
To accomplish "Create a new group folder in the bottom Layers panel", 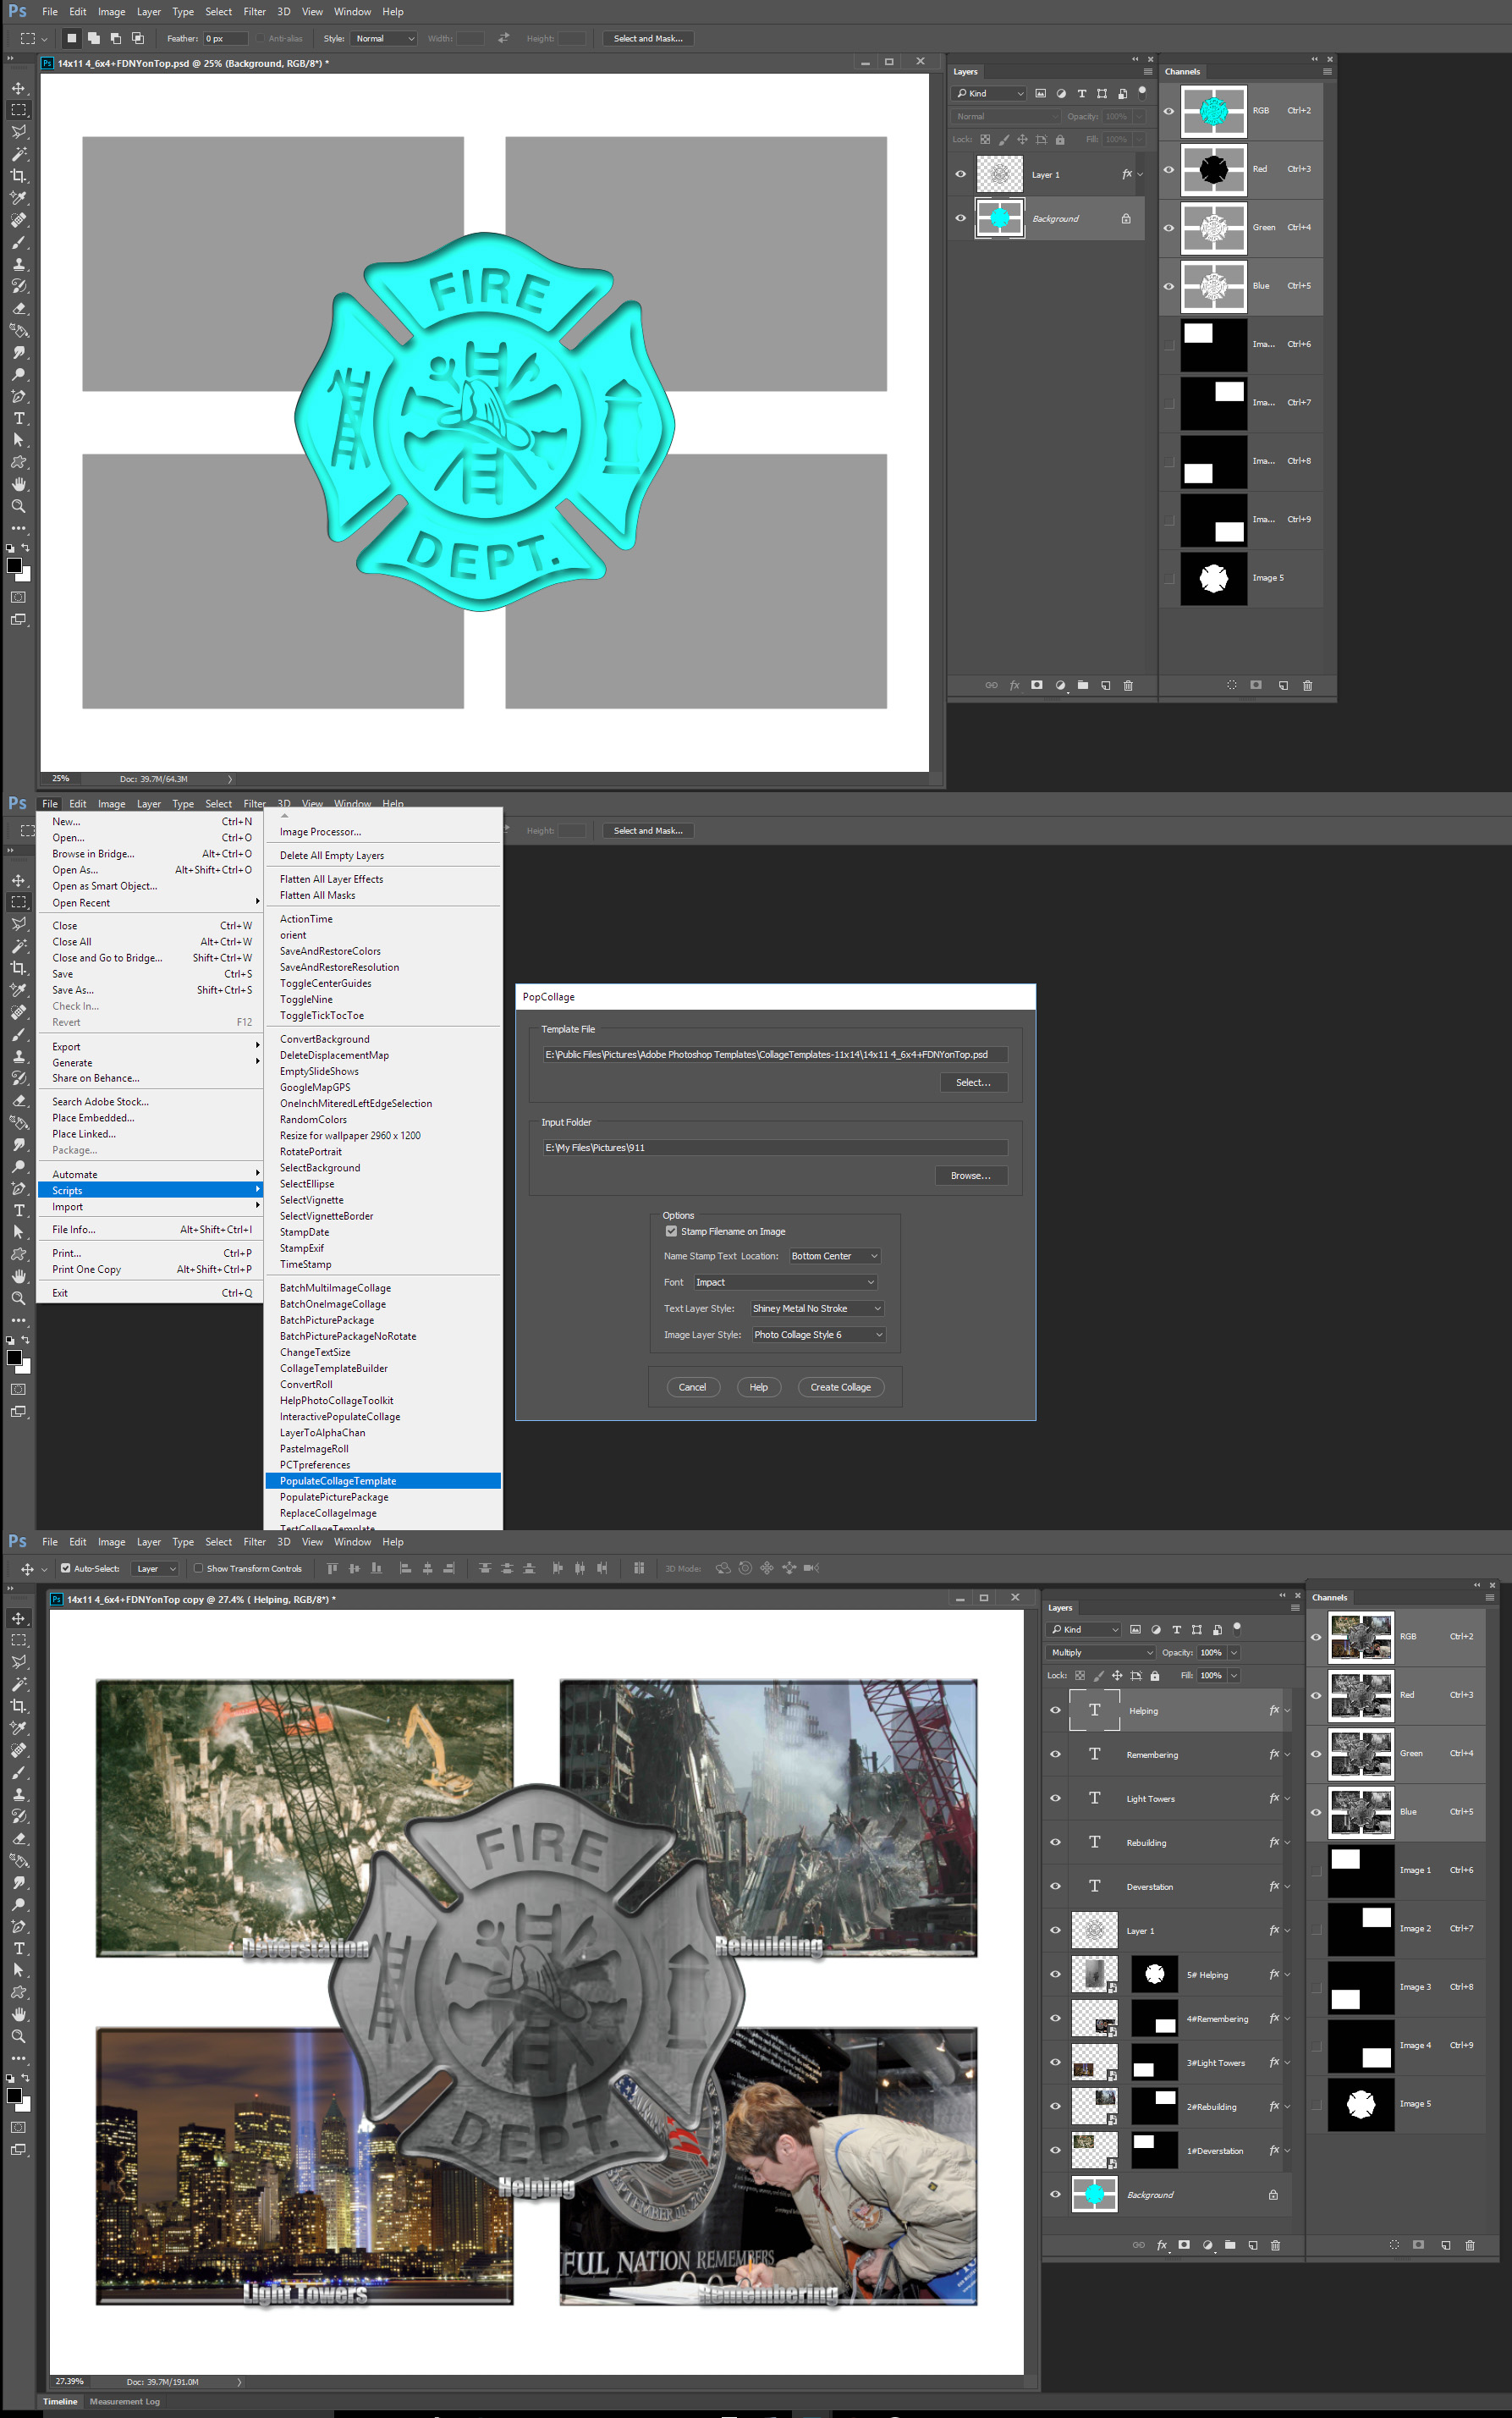I will (1230, 2245).
